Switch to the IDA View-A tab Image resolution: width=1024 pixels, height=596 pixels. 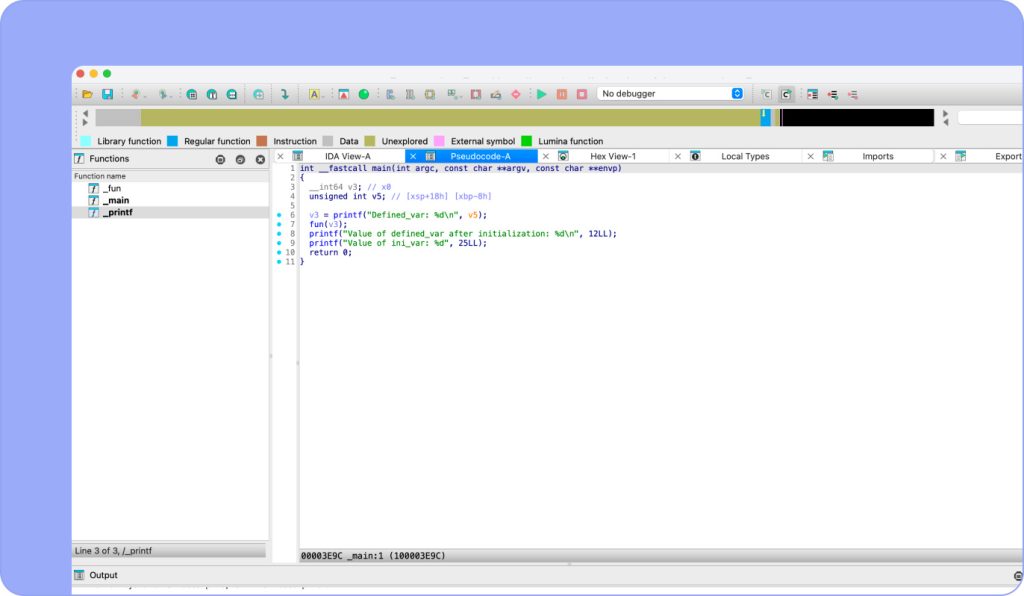347,157
